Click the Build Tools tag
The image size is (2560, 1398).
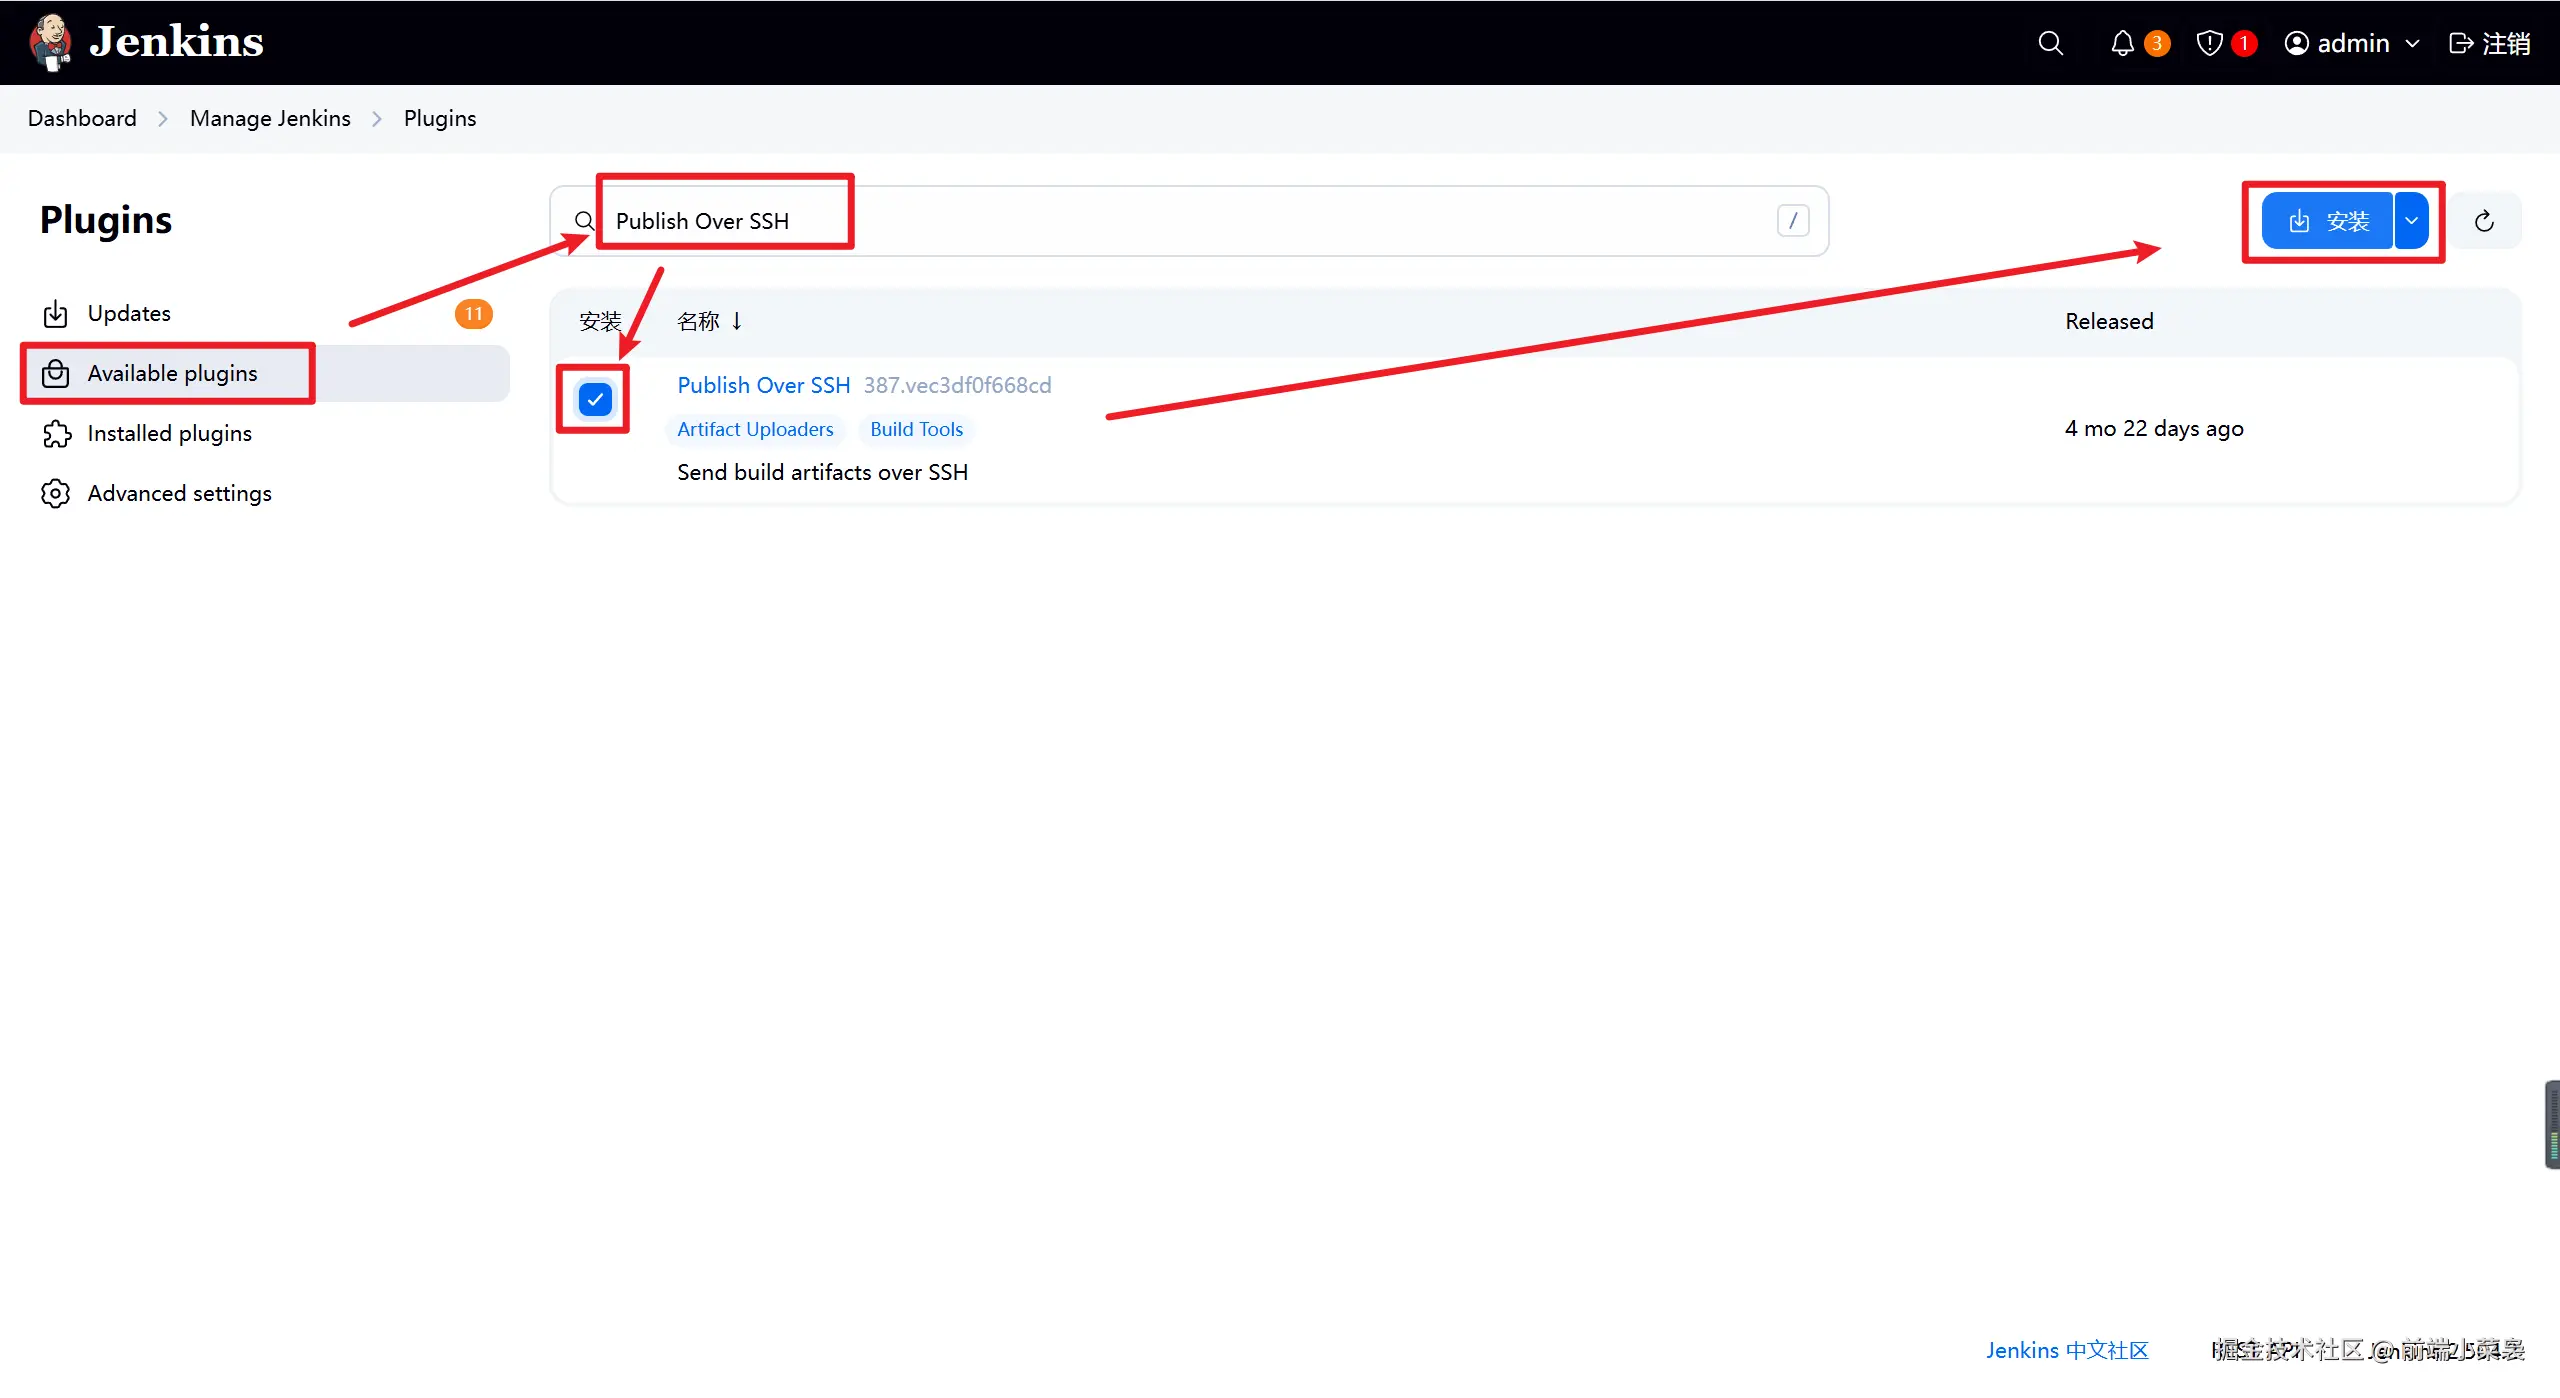916,429
